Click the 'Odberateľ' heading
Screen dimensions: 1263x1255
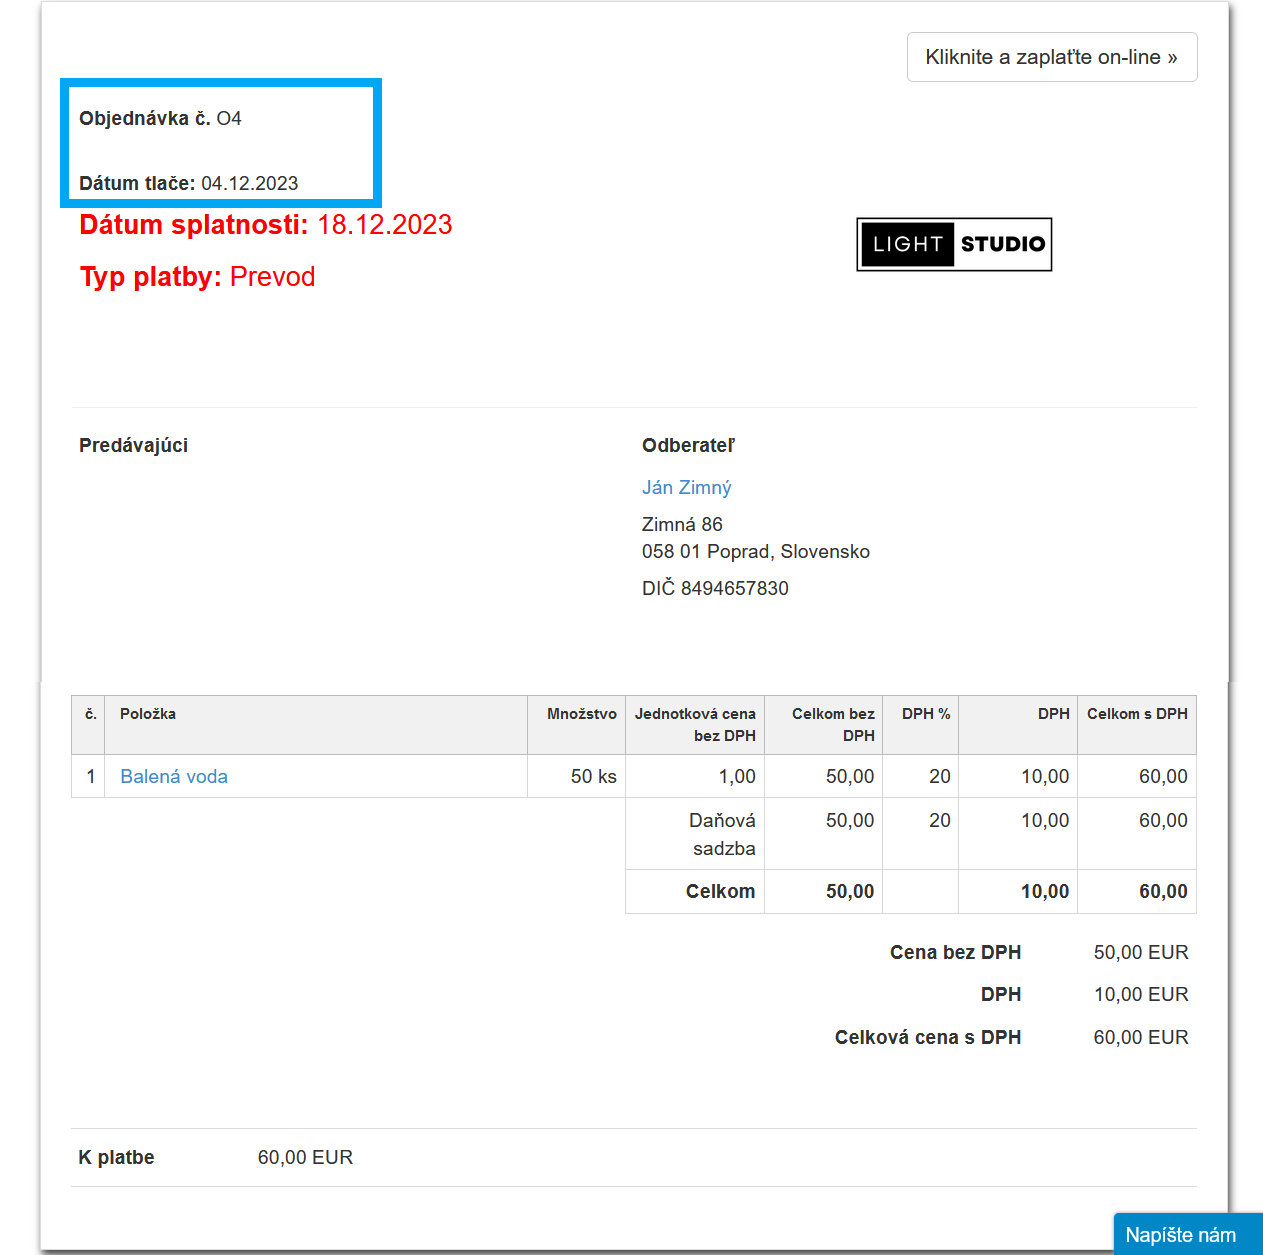pos(688,445)
